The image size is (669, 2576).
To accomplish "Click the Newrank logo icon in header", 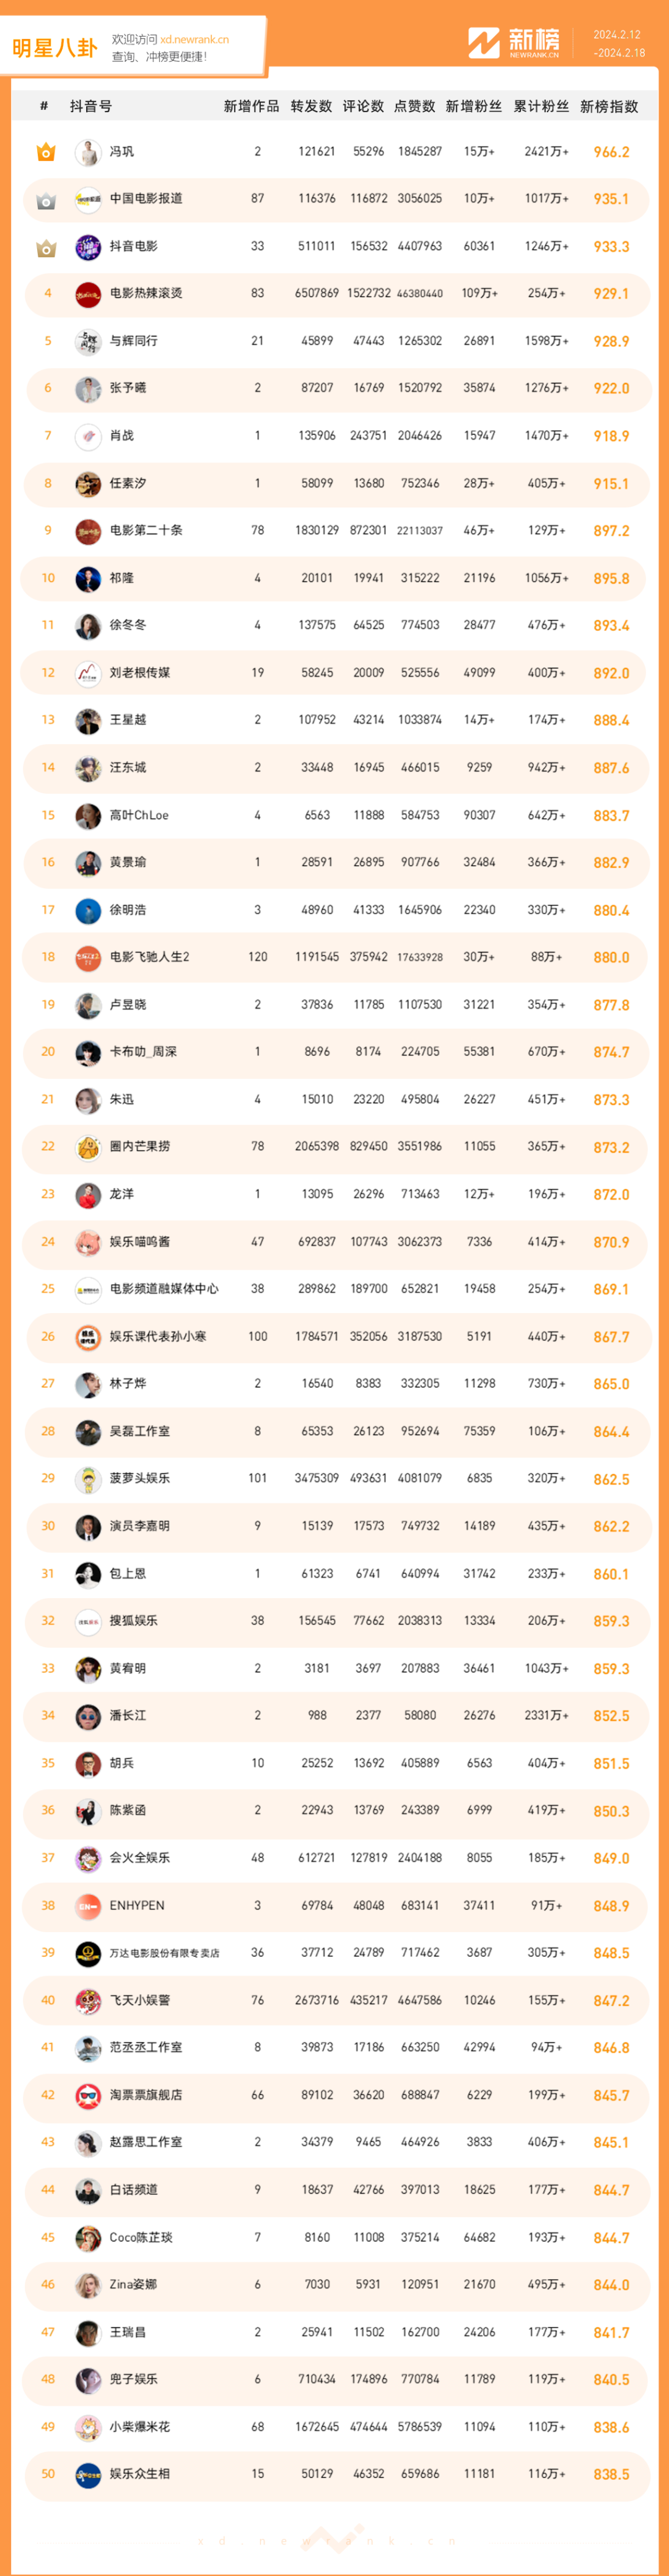I will 484,43.
